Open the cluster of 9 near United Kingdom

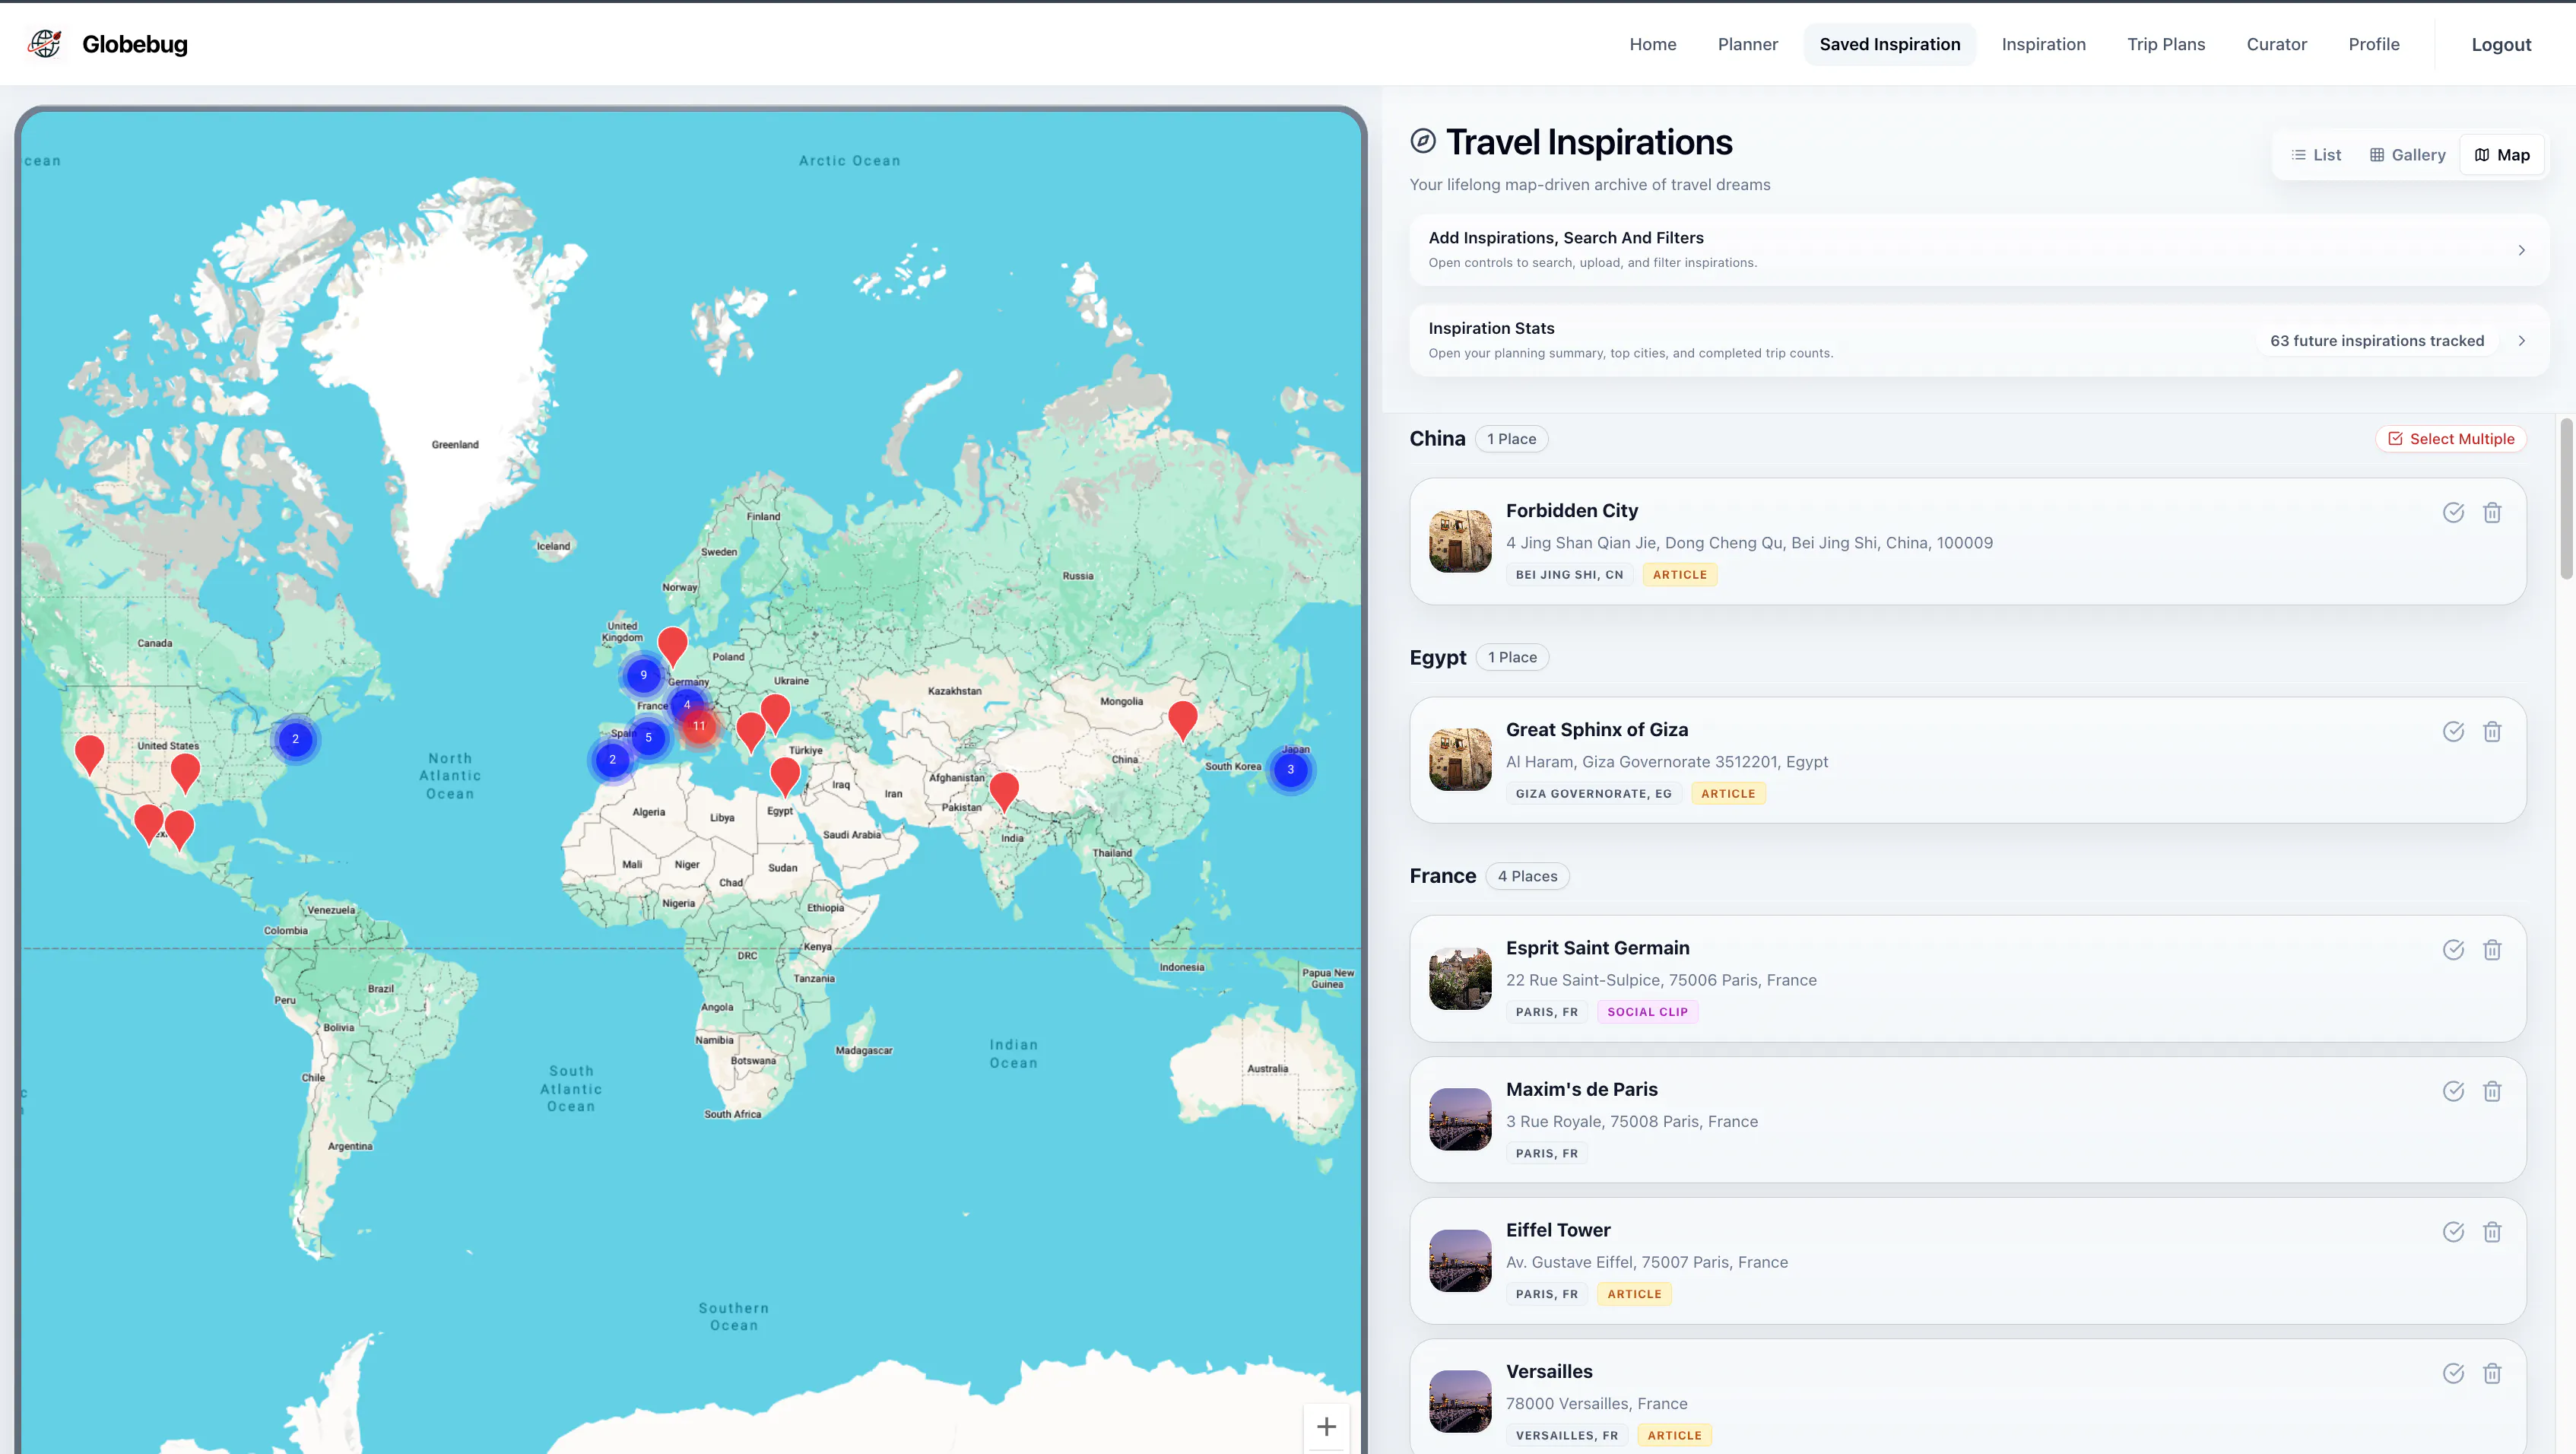643,675
